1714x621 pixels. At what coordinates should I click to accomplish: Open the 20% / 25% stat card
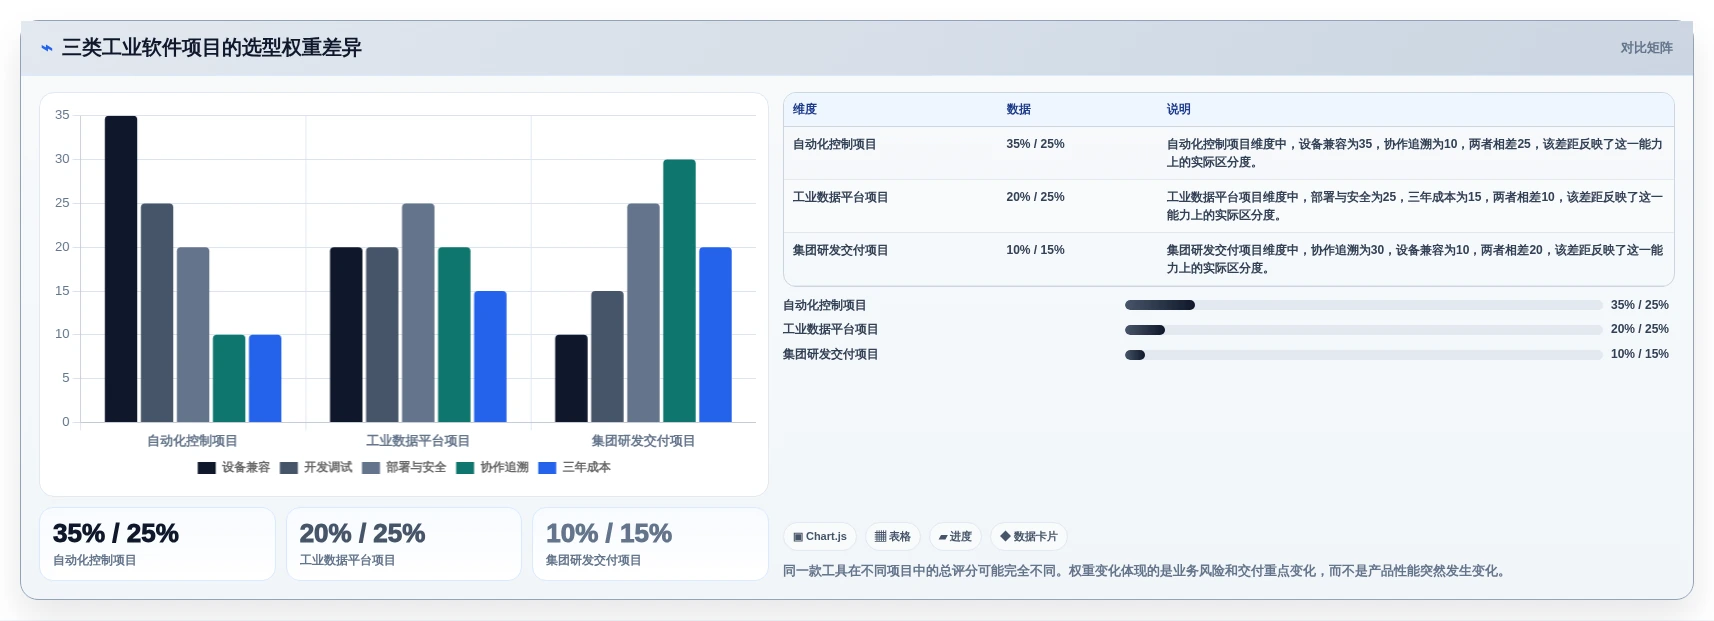(x=404, y=544)
